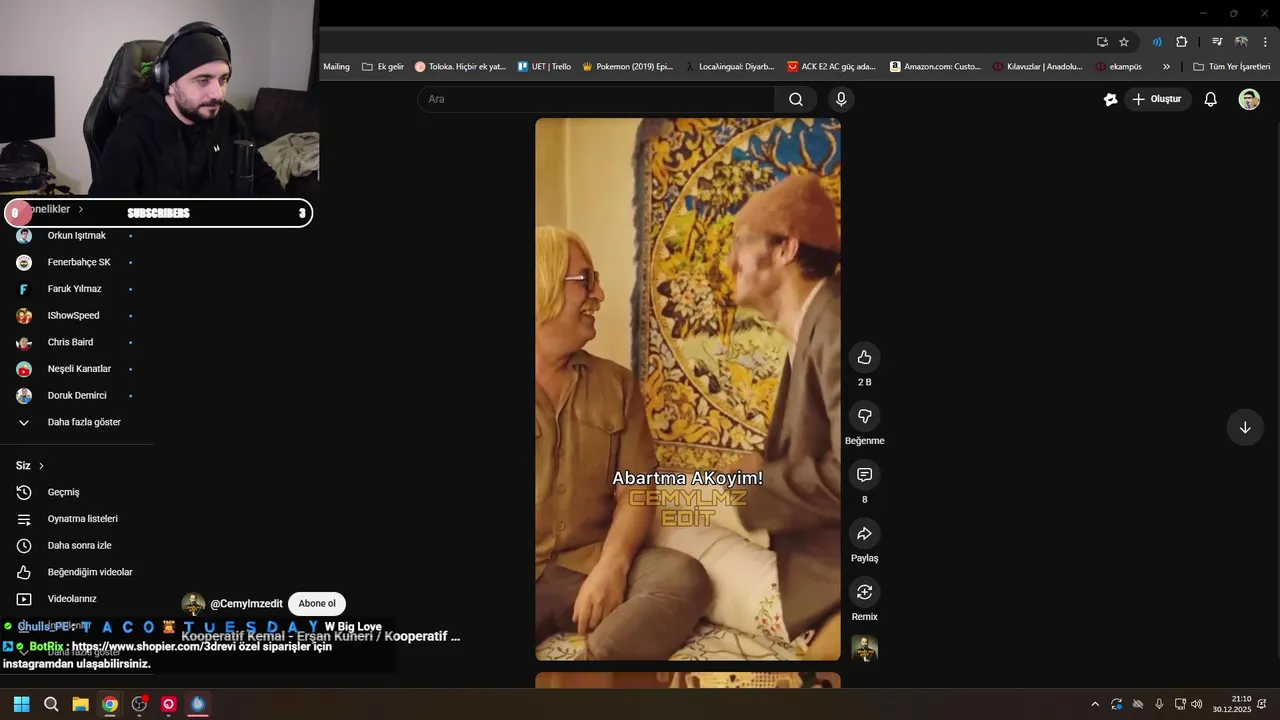The image size is (1280, 720).
Task: Share the Short via Paylaş
Action: pos(864,534)
